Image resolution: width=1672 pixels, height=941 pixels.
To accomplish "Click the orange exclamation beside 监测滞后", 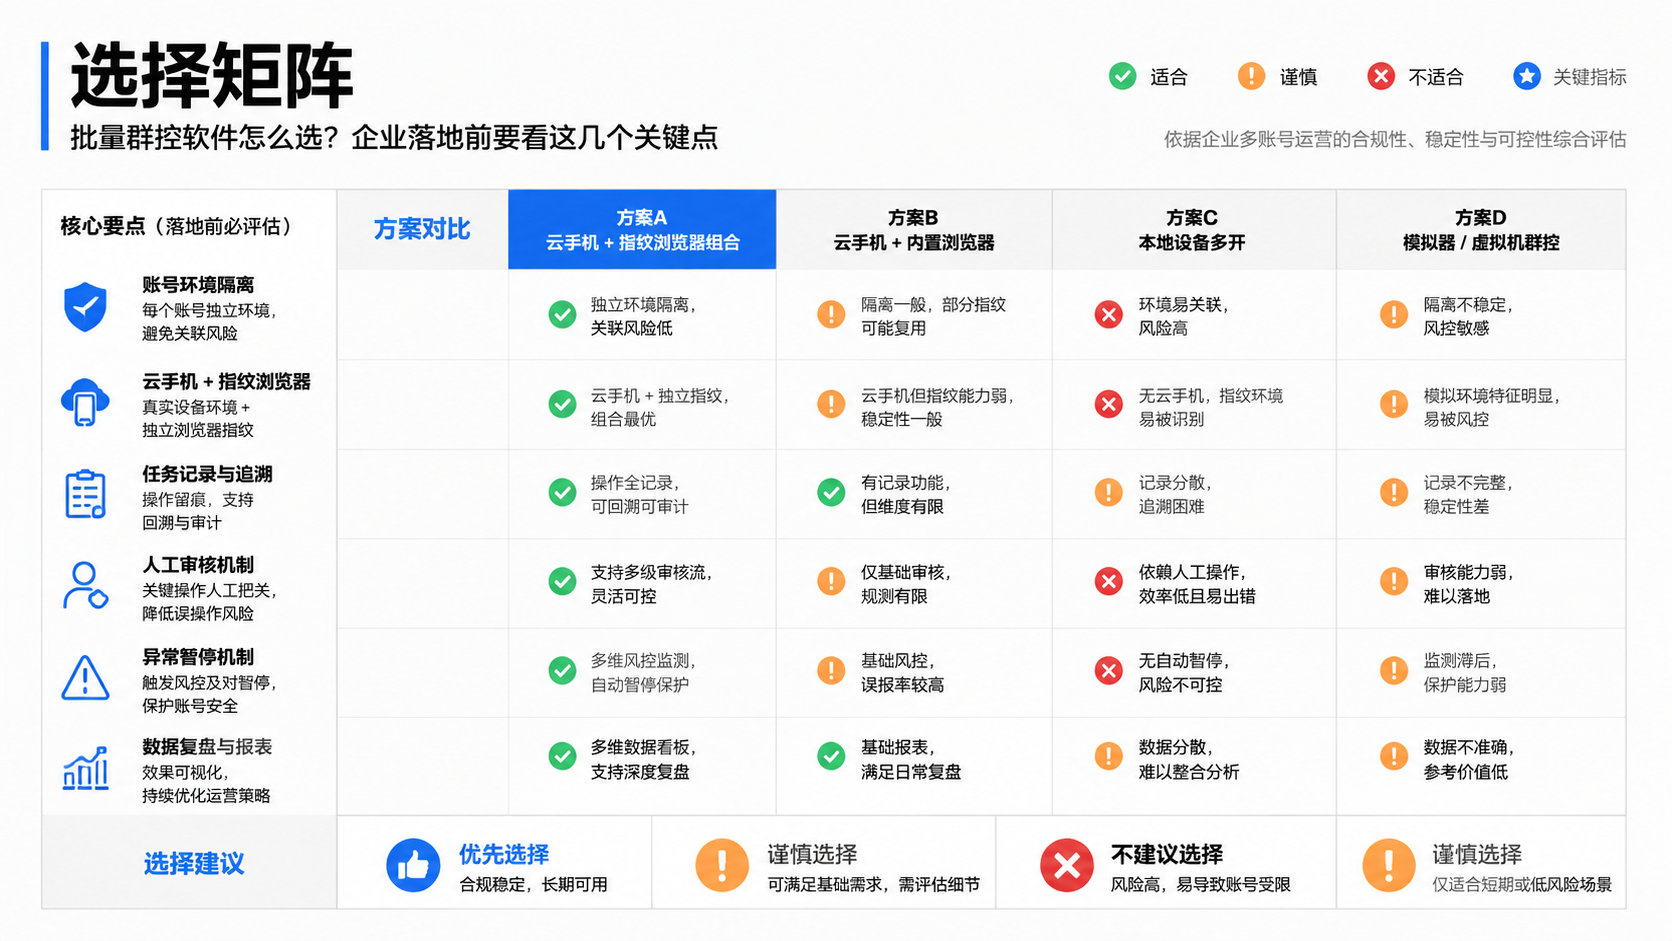I will pyautogui.click(x=1394, y=670).
